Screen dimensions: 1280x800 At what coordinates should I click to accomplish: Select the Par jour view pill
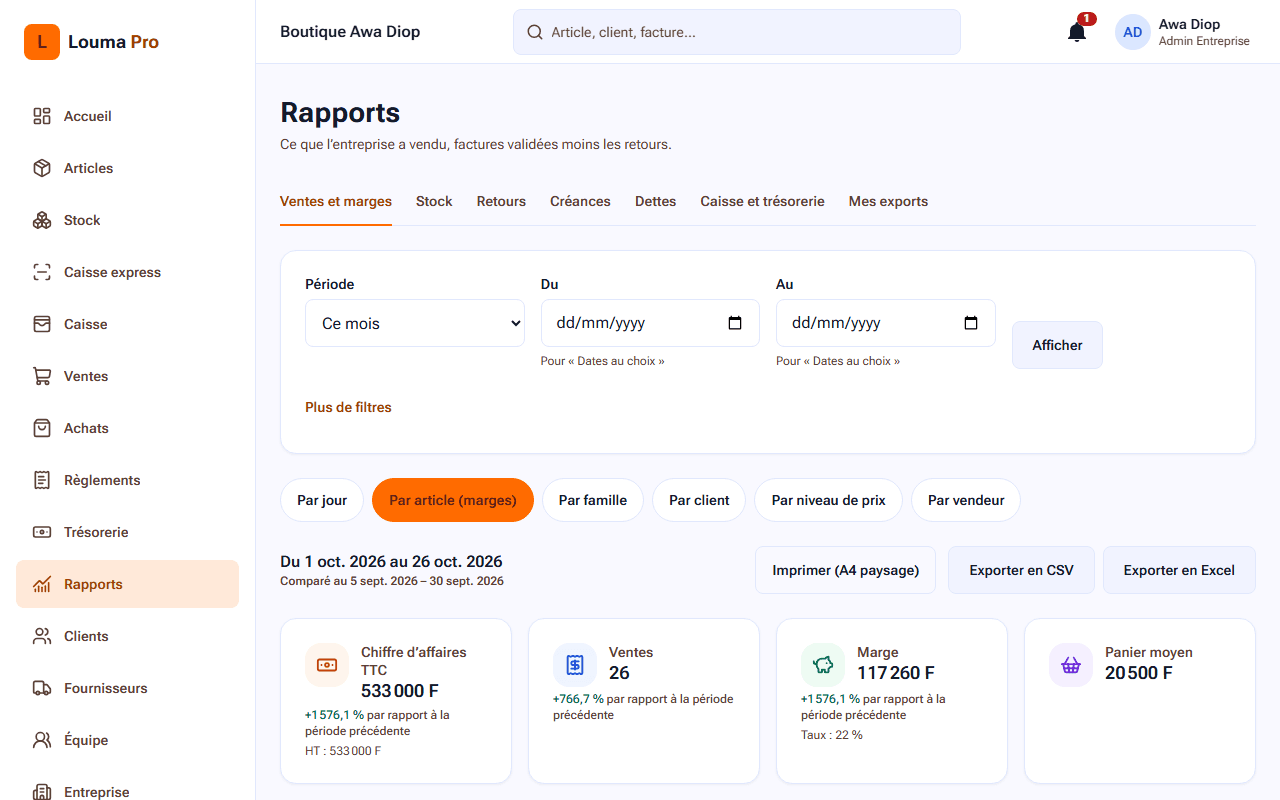pos(322,500)
